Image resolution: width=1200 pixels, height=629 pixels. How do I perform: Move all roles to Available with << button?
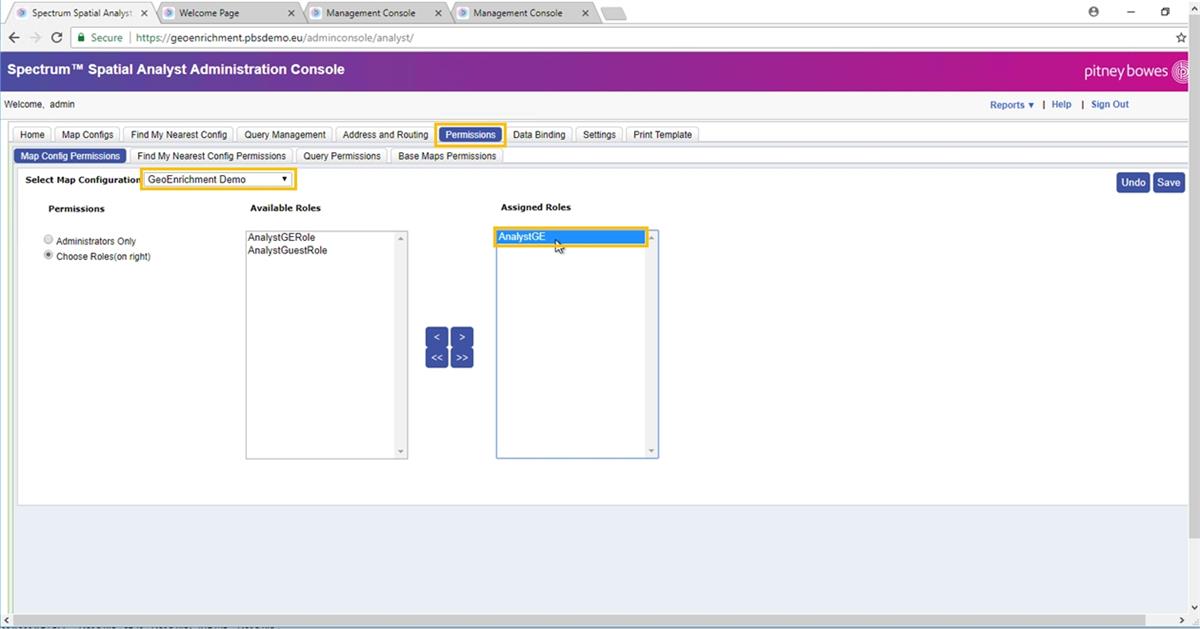pos(437,357)
